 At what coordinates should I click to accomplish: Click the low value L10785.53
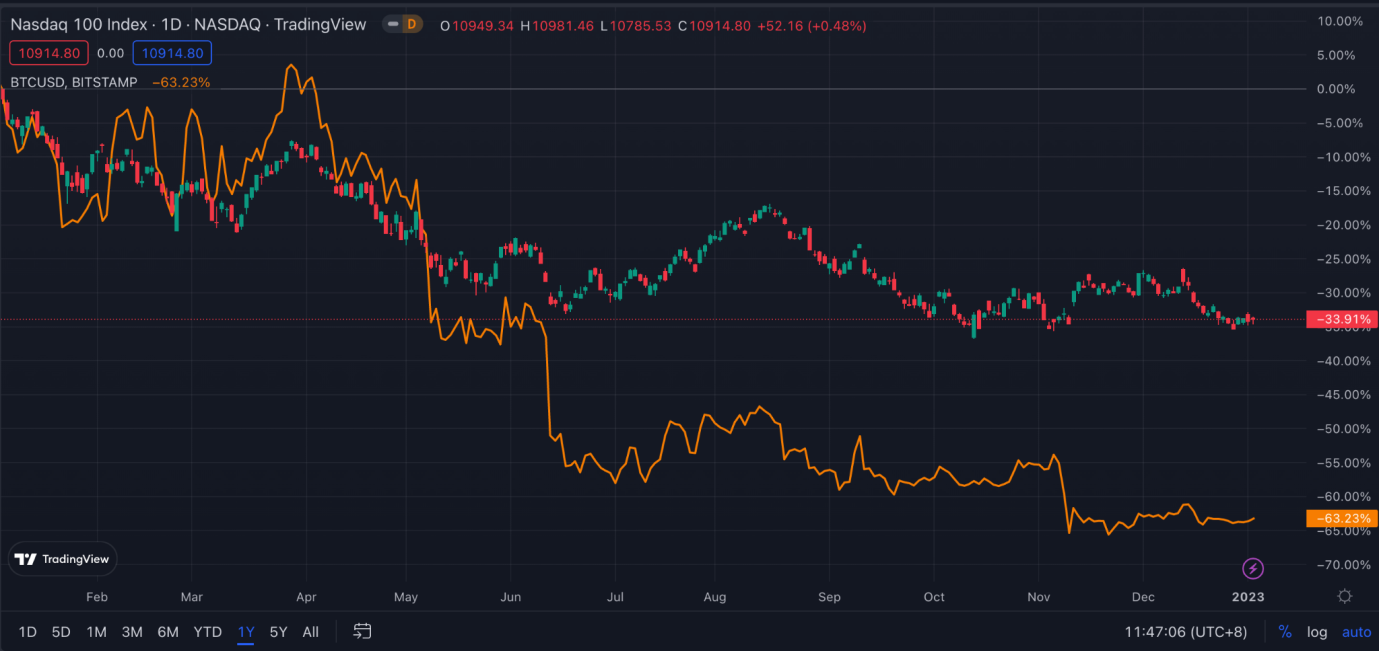point(635,25)
